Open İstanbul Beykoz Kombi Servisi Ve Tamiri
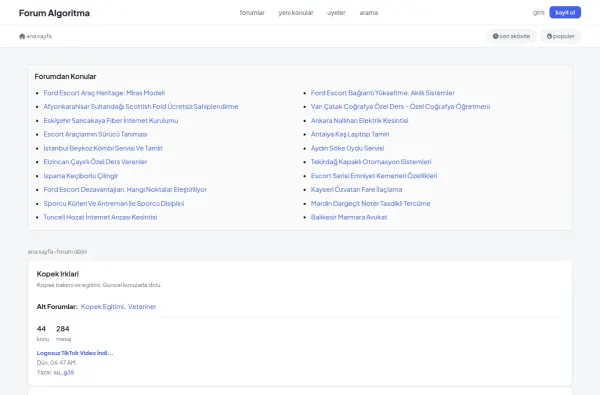Viewport: 600px width, 395px height. point(103,148)
